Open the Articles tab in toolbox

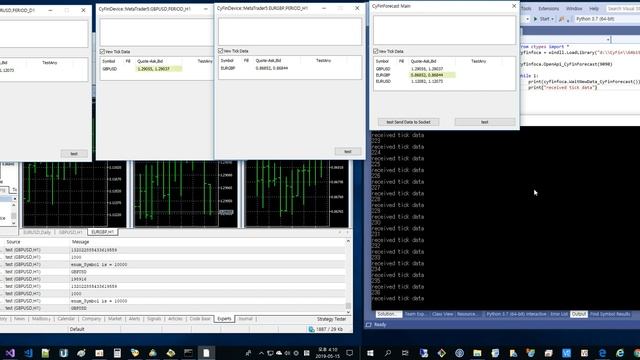coord(176,319)
